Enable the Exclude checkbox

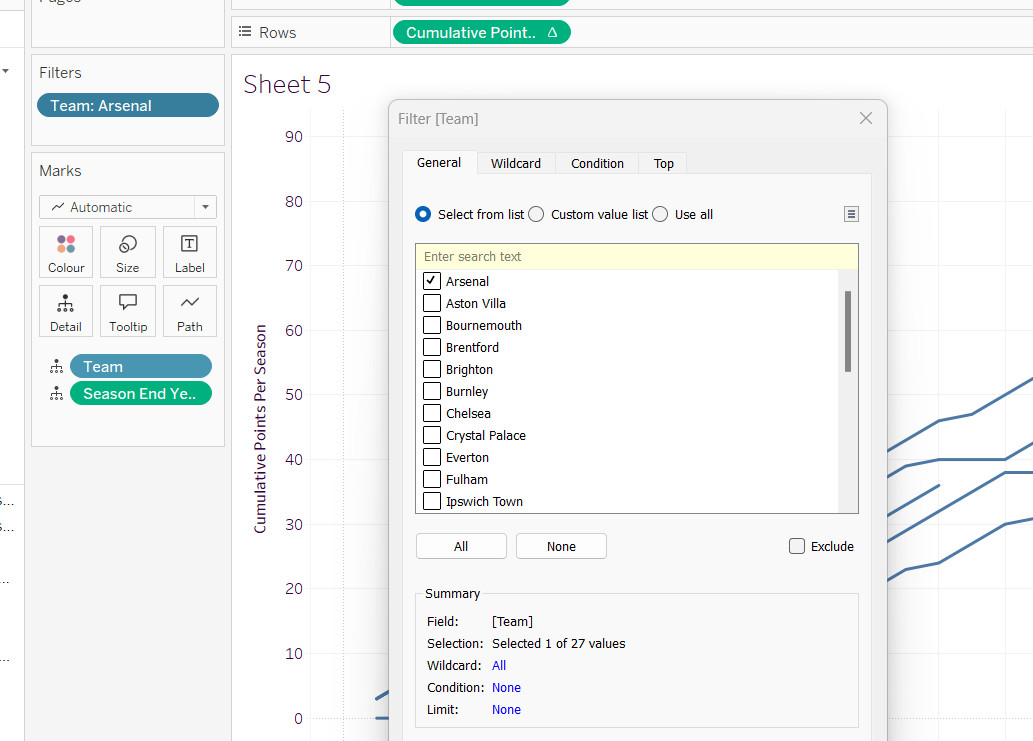pyautogui.click(x=796, y=546)
